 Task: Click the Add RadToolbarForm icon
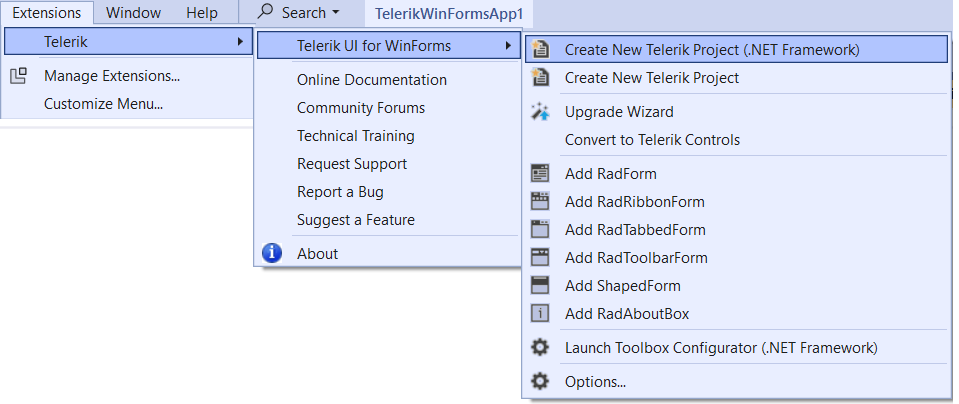540,258
